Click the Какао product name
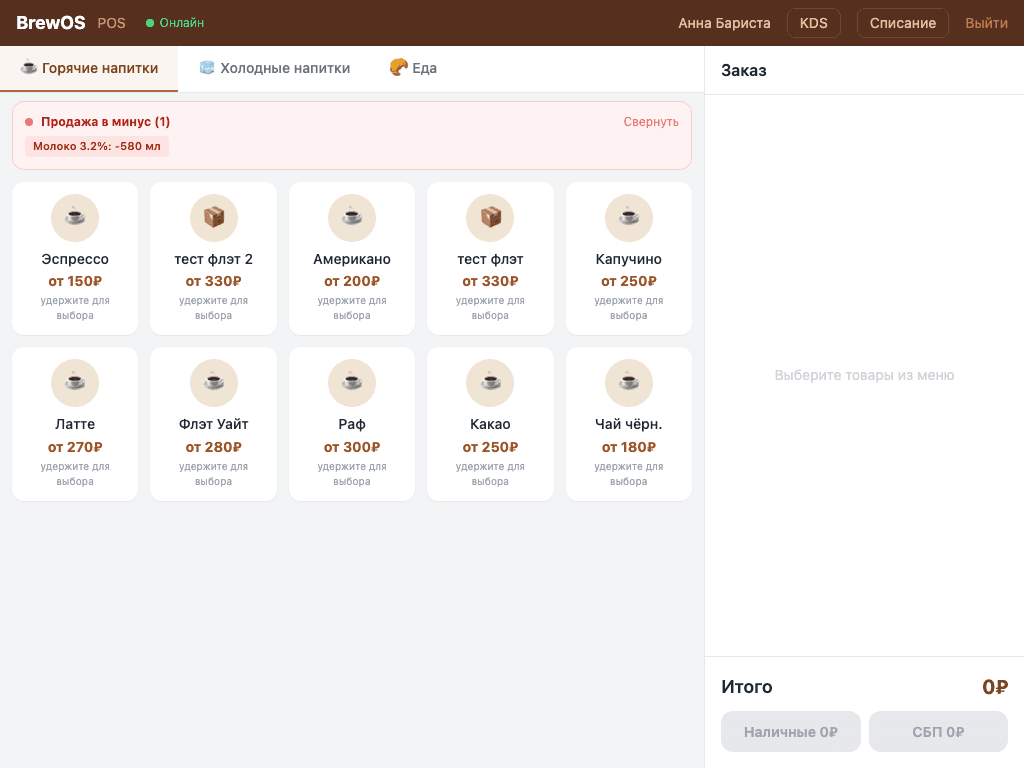This screenshot has width=1024, height=768. point(490,424)
